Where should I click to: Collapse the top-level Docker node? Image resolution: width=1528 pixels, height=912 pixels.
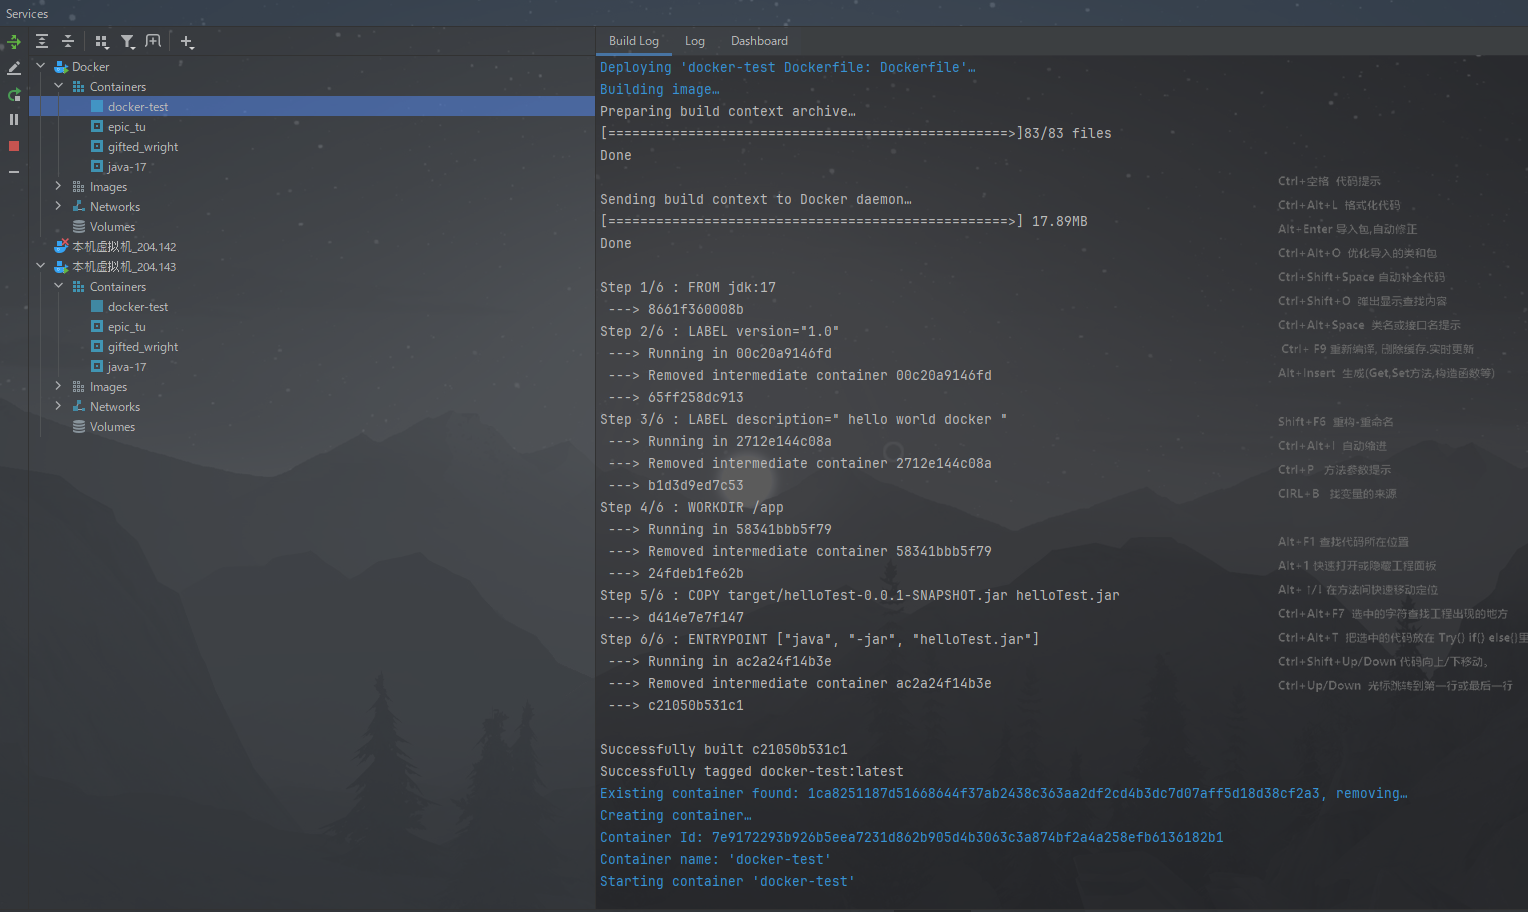[41, 66]
